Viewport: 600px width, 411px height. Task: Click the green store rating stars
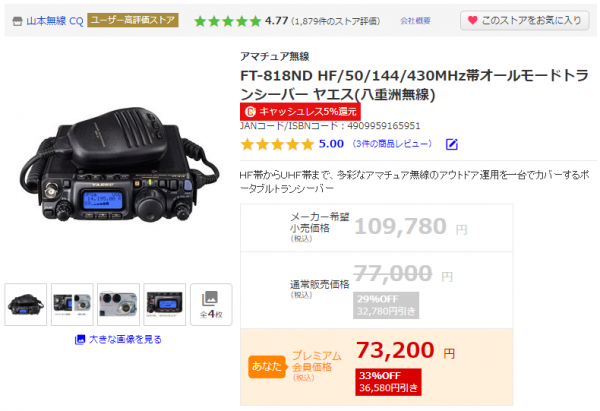228,21
